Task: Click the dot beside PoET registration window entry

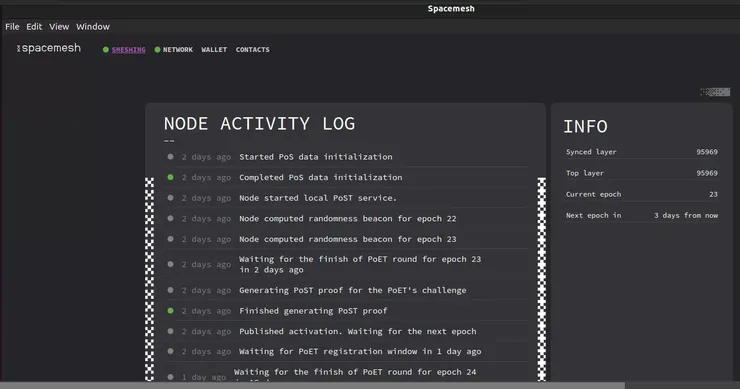Action: 170,351
